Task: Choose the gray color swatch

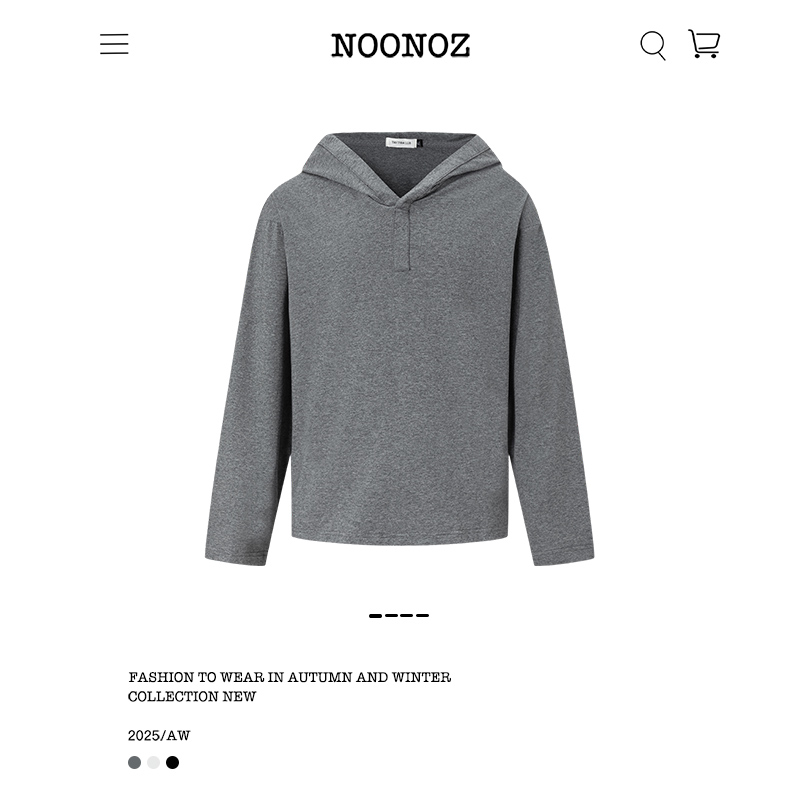Action: pyautogui.click(x=135, y=763)
